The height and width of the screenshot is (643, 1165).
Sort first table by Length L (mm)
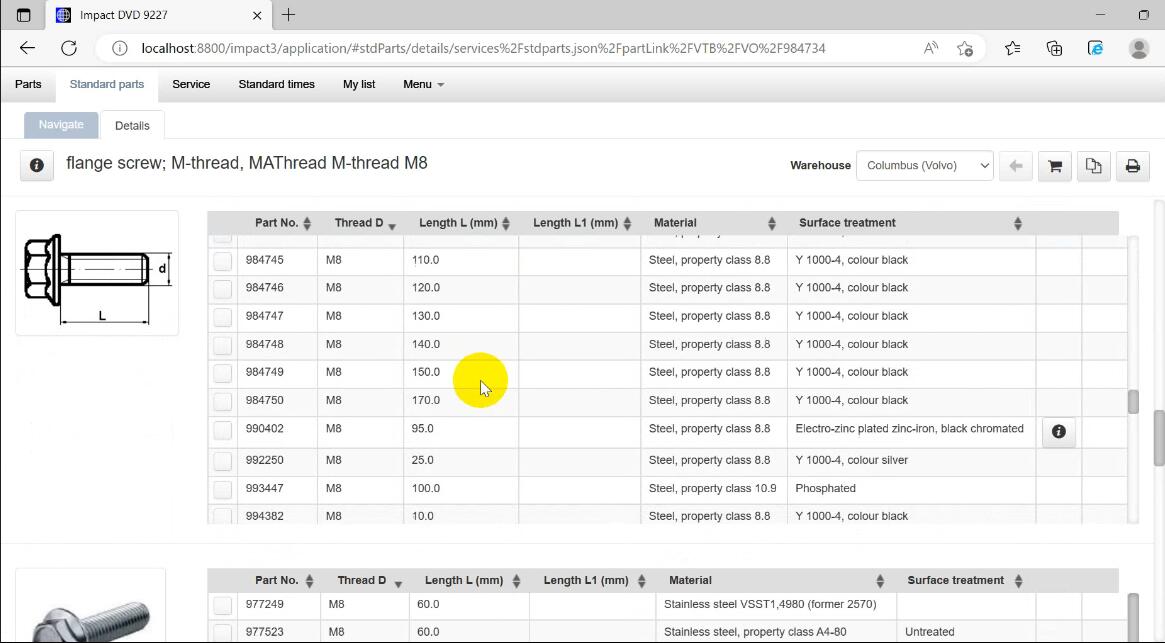pyautogui.click(x=464, y=223)
